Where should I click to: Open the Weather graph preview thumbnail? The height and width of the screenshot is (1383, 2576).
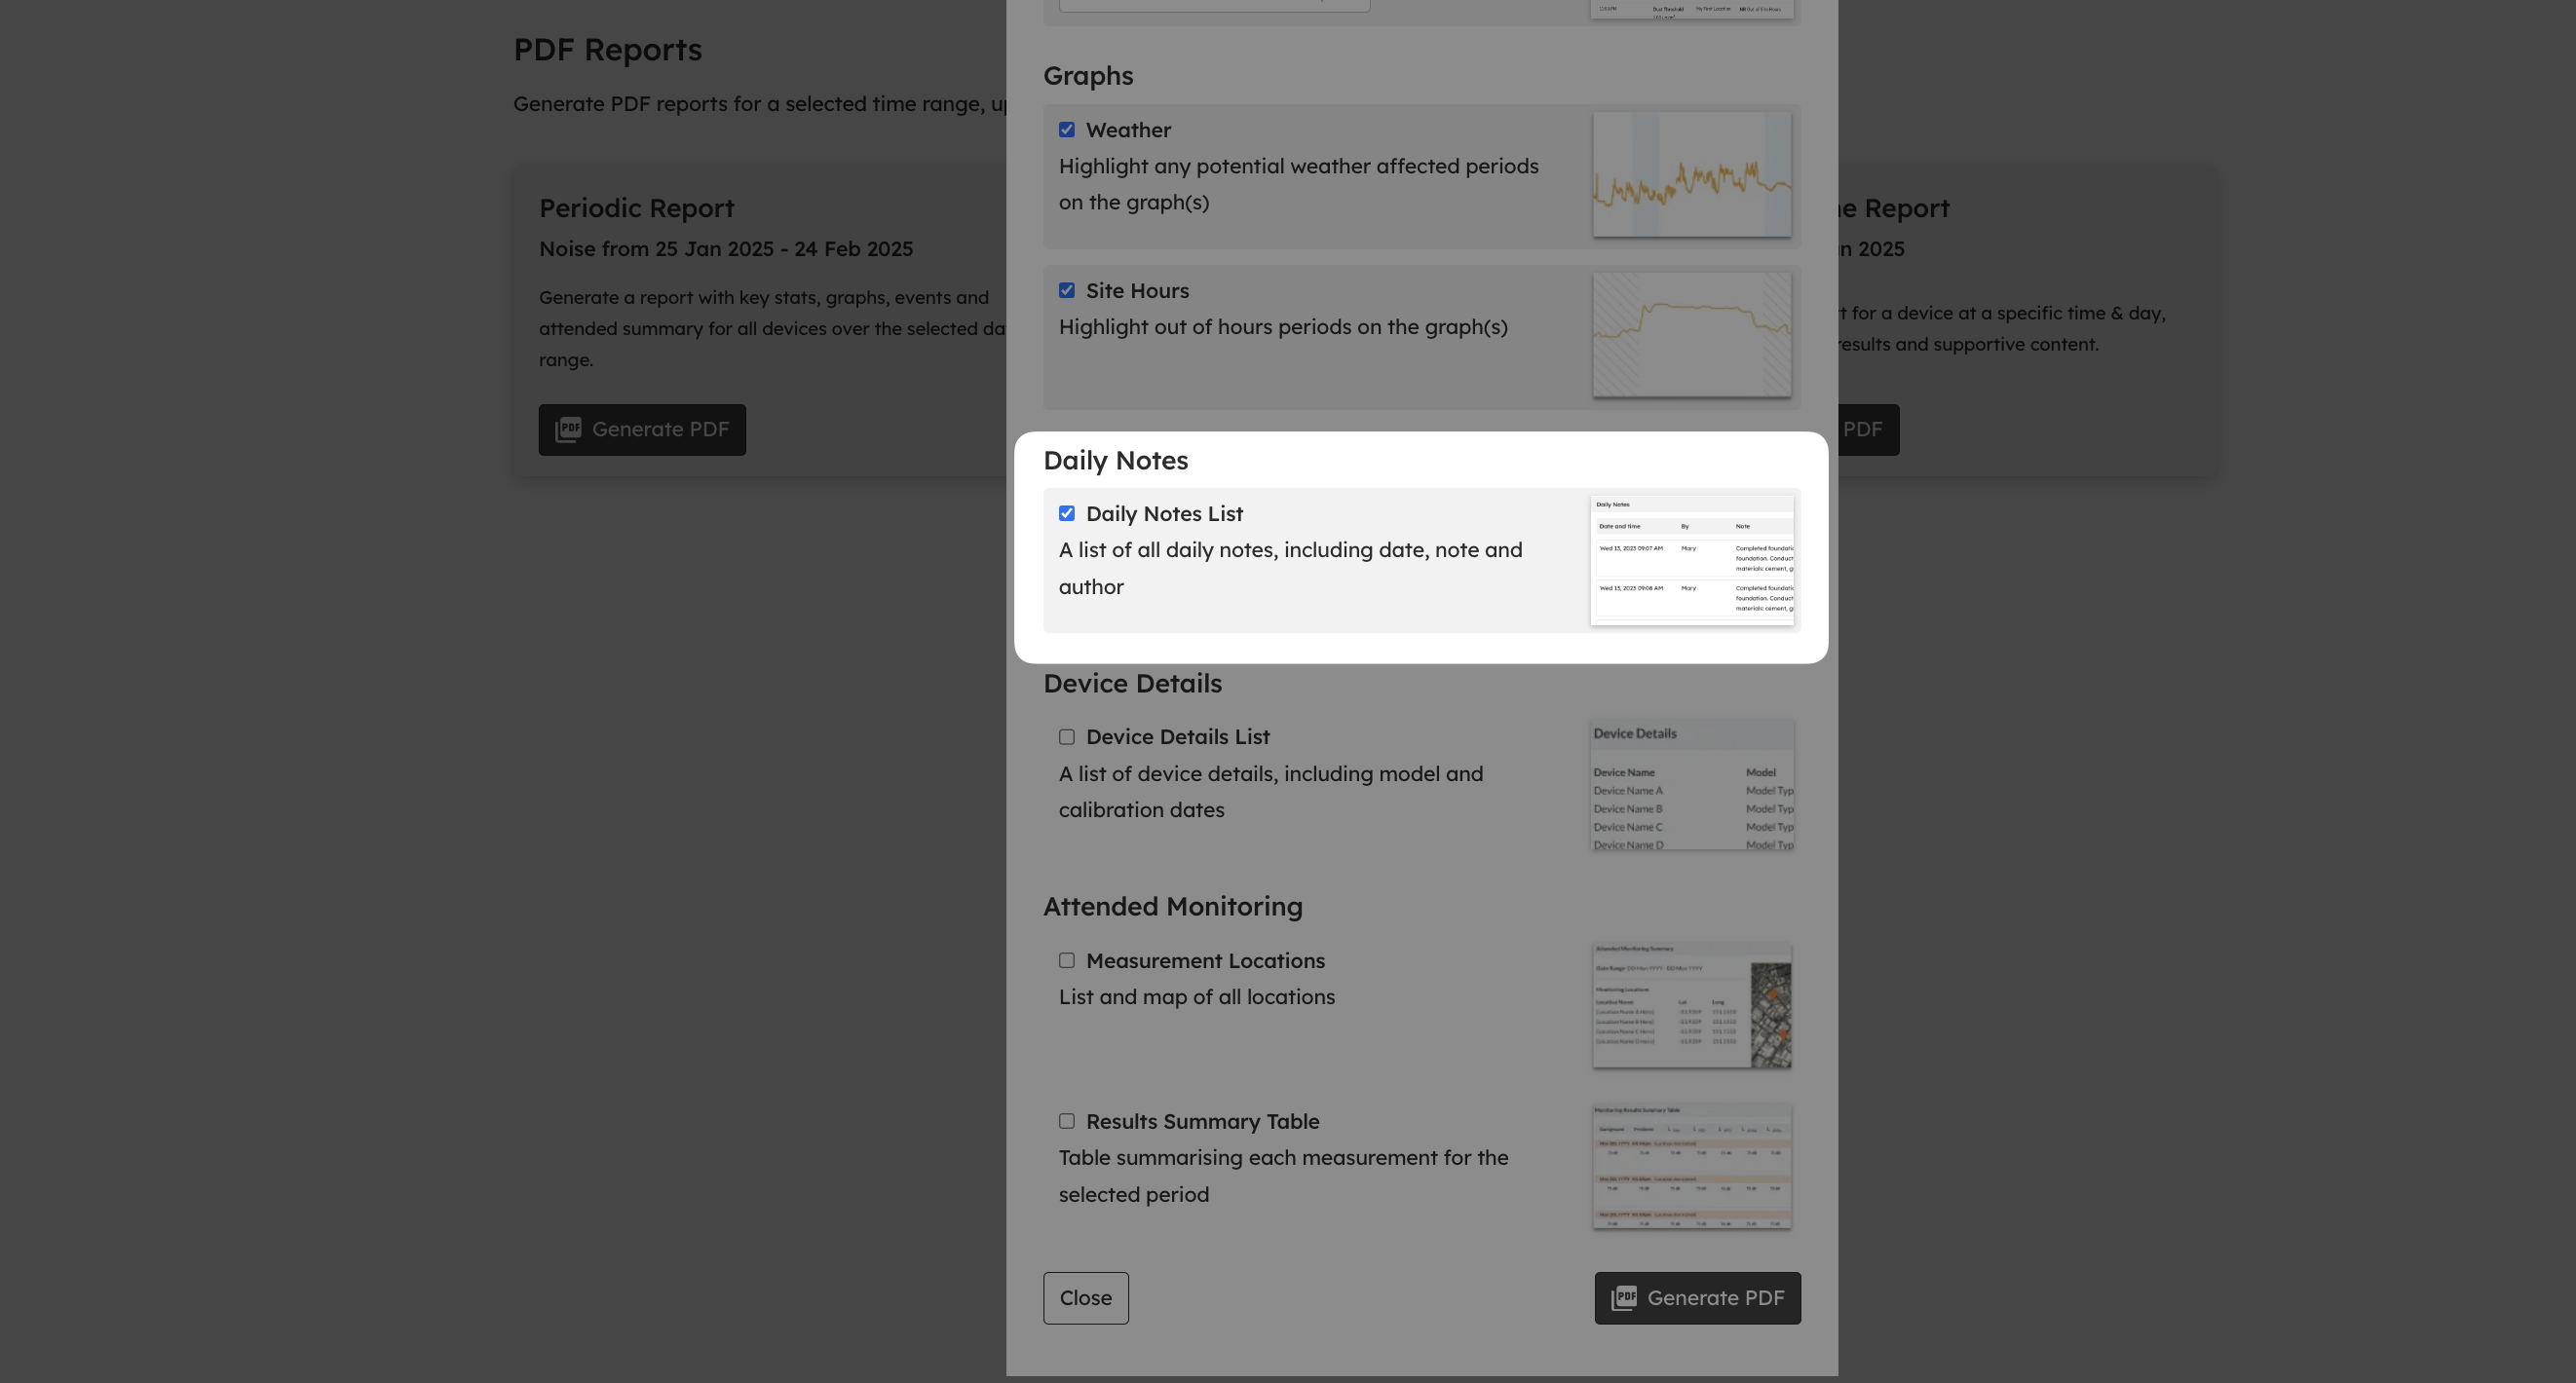point(1691,175)
